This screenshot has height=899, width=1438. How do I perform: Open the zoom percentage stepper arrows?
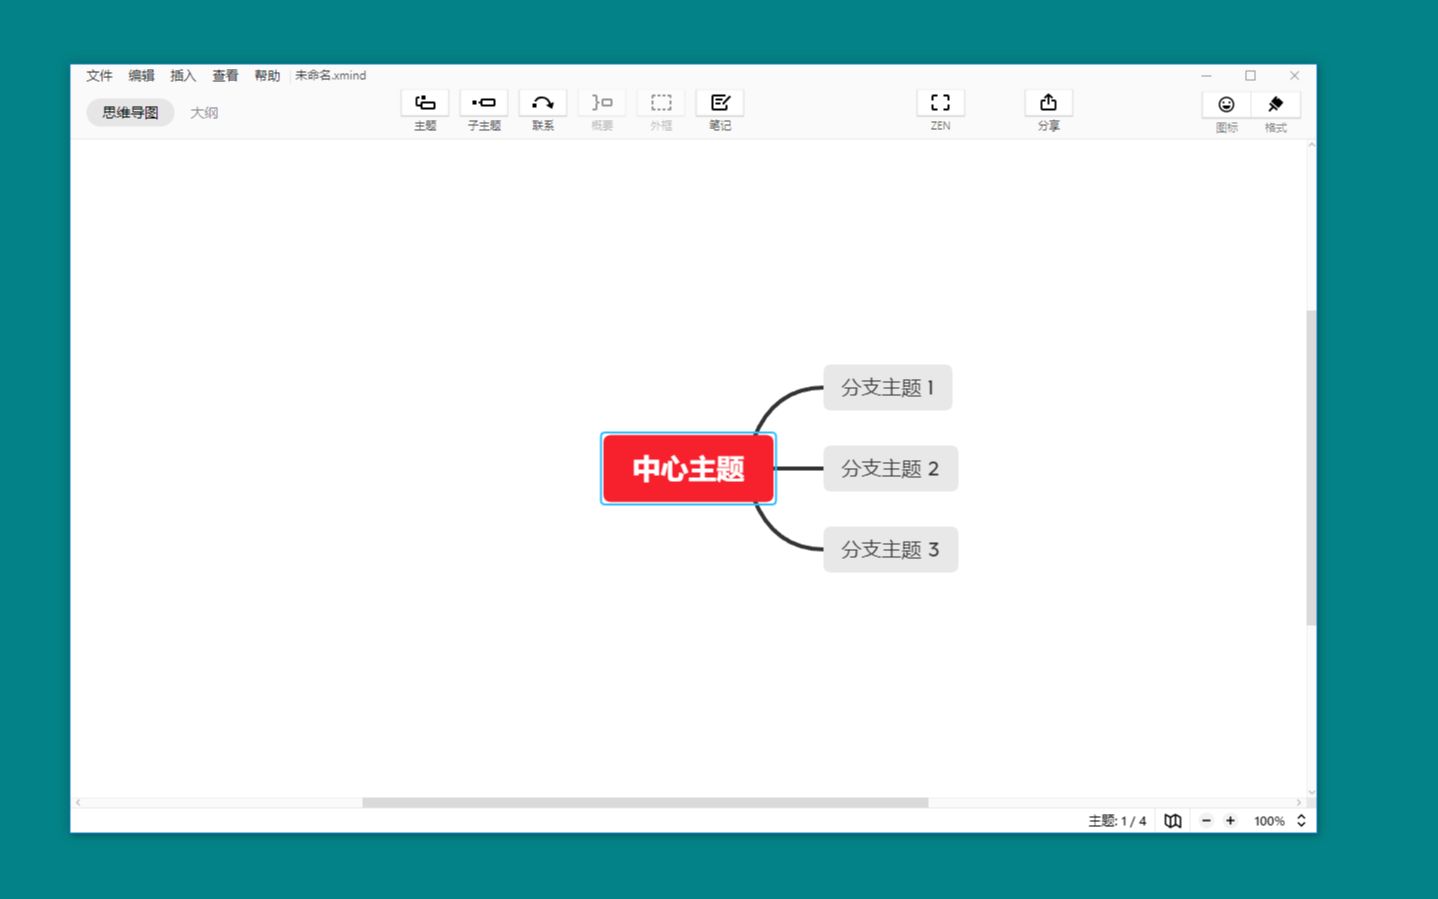coord(1301,821)
